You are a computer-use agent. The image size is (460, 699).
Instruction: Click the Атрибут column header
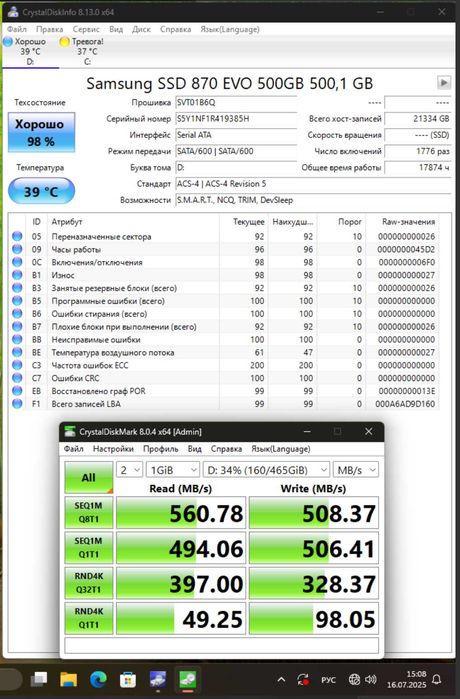pyautogui.click(x=133, y=222)
